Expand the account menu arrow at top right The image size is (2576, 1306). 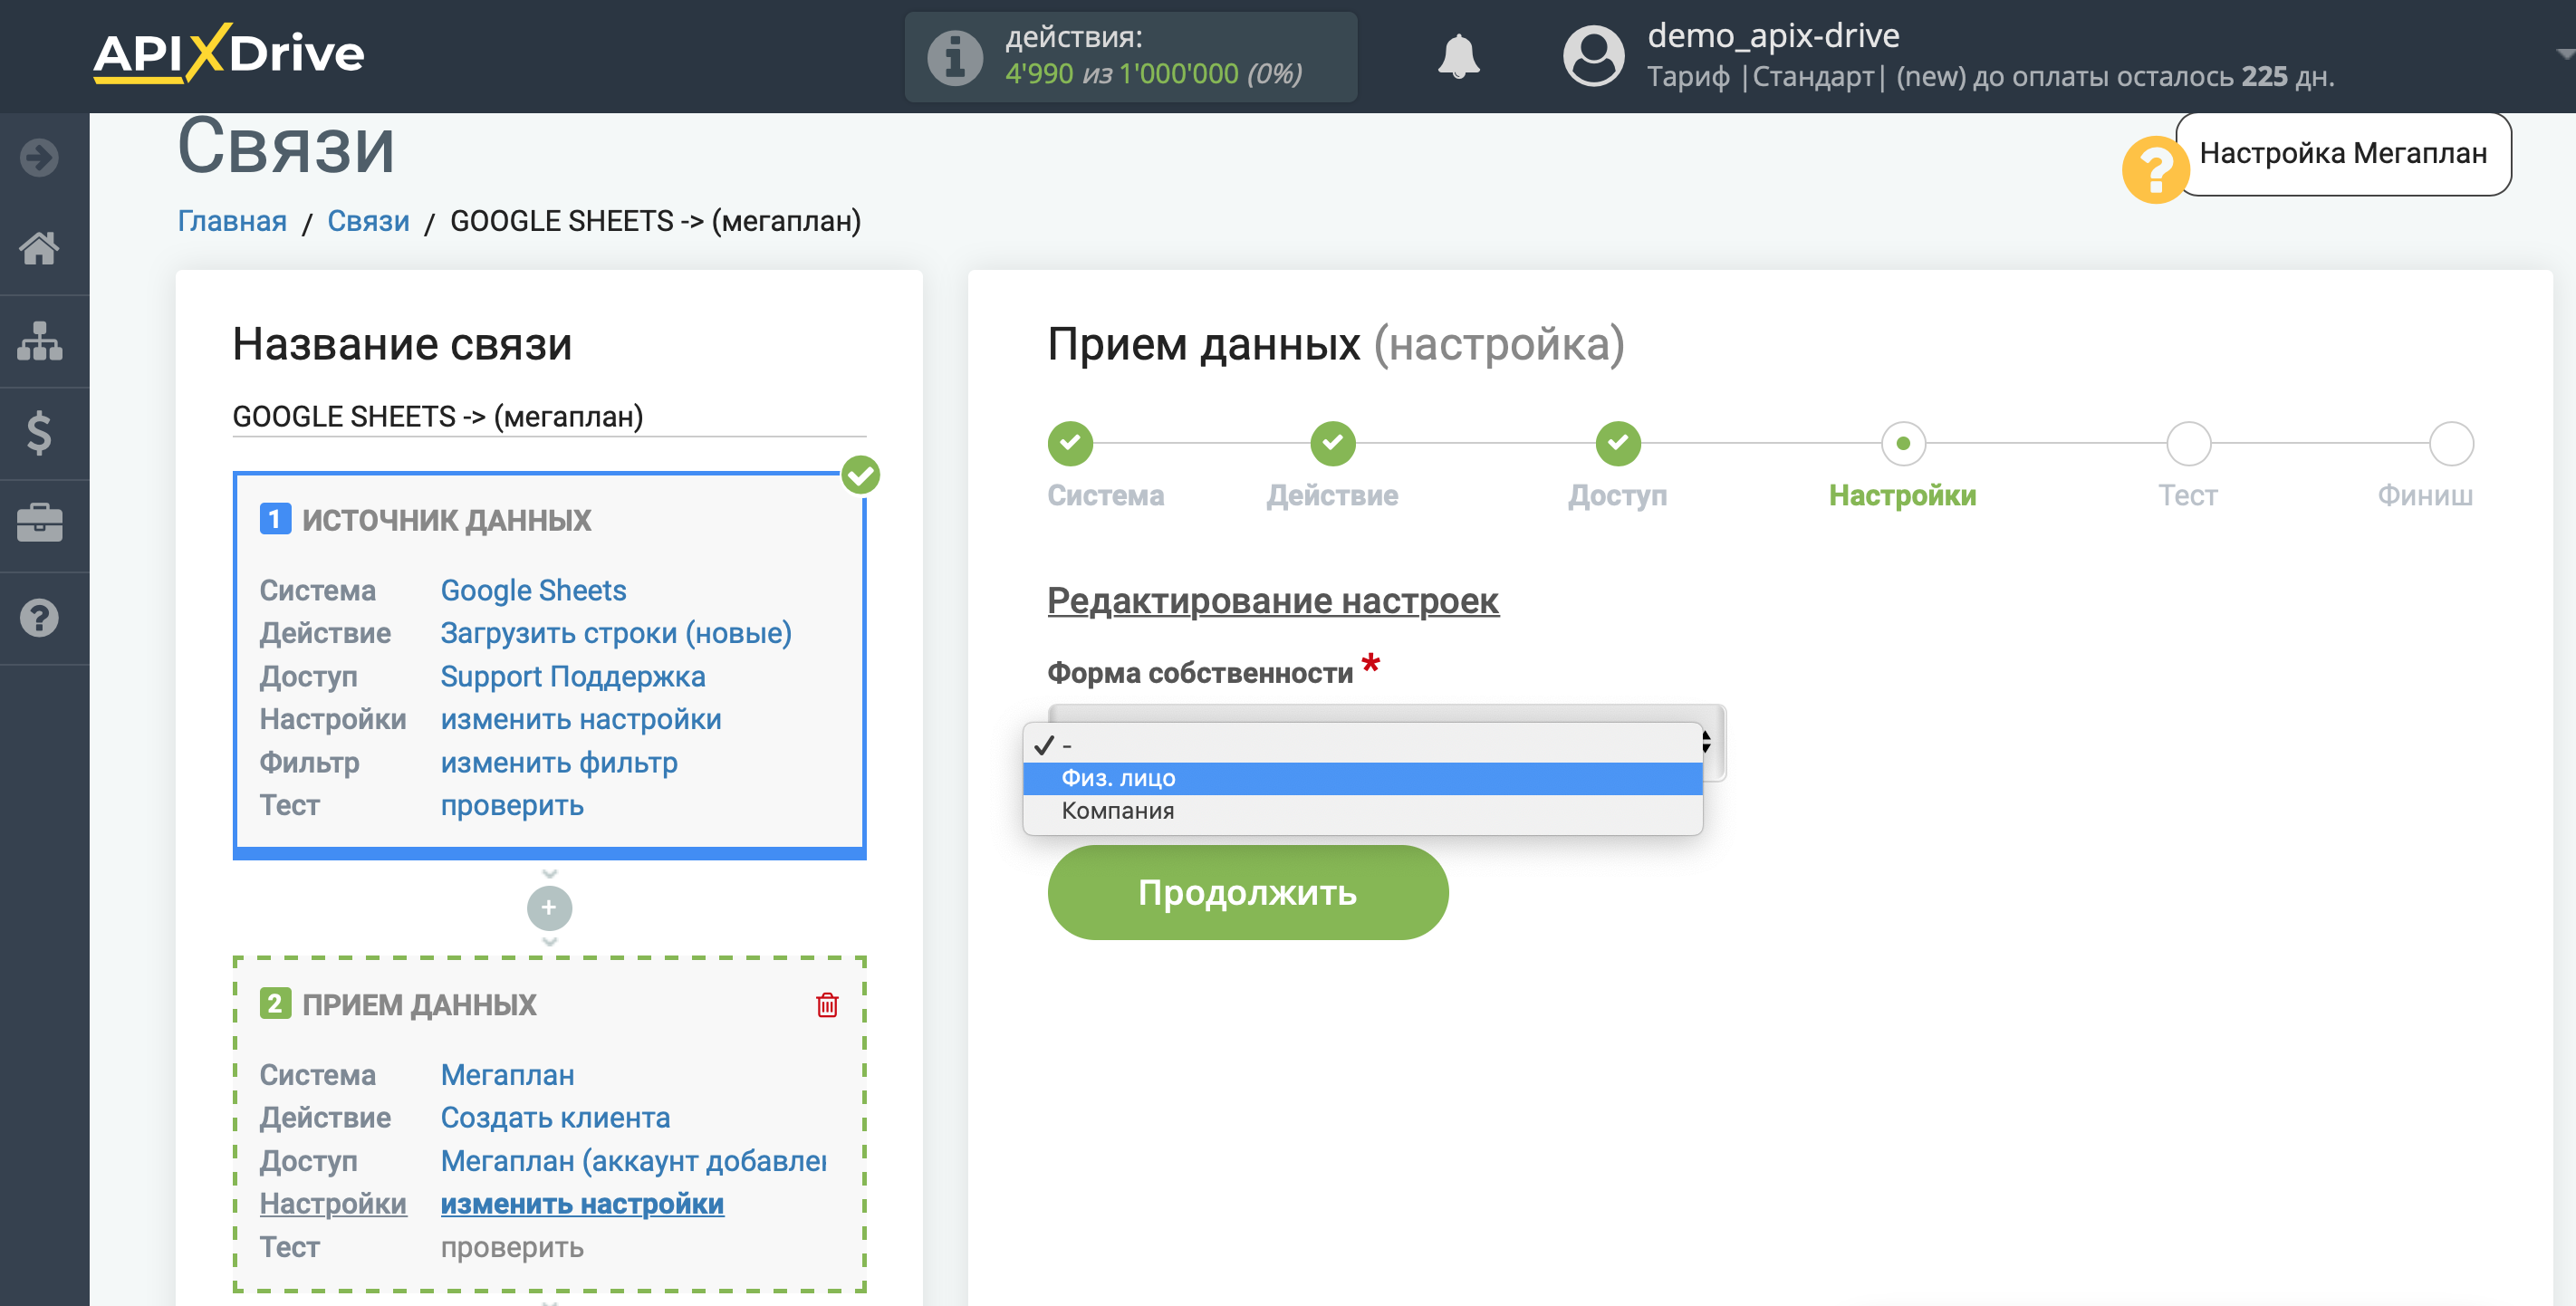coord(2564,54)
